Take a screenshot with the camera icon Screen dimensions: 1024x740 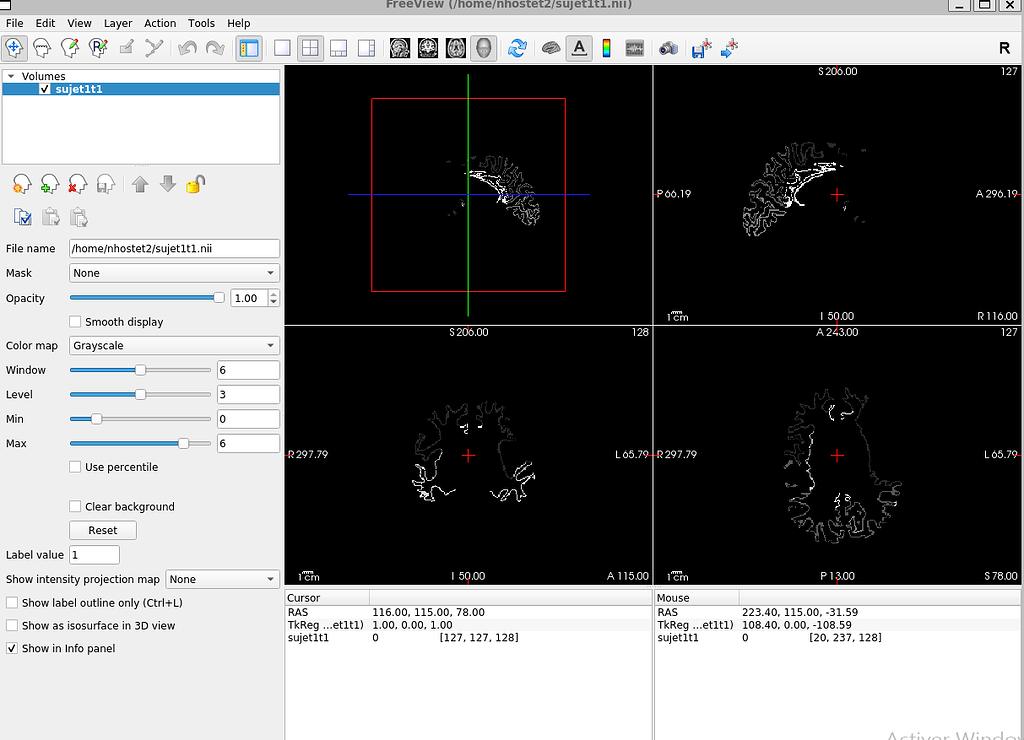click(x=668, y=47)
